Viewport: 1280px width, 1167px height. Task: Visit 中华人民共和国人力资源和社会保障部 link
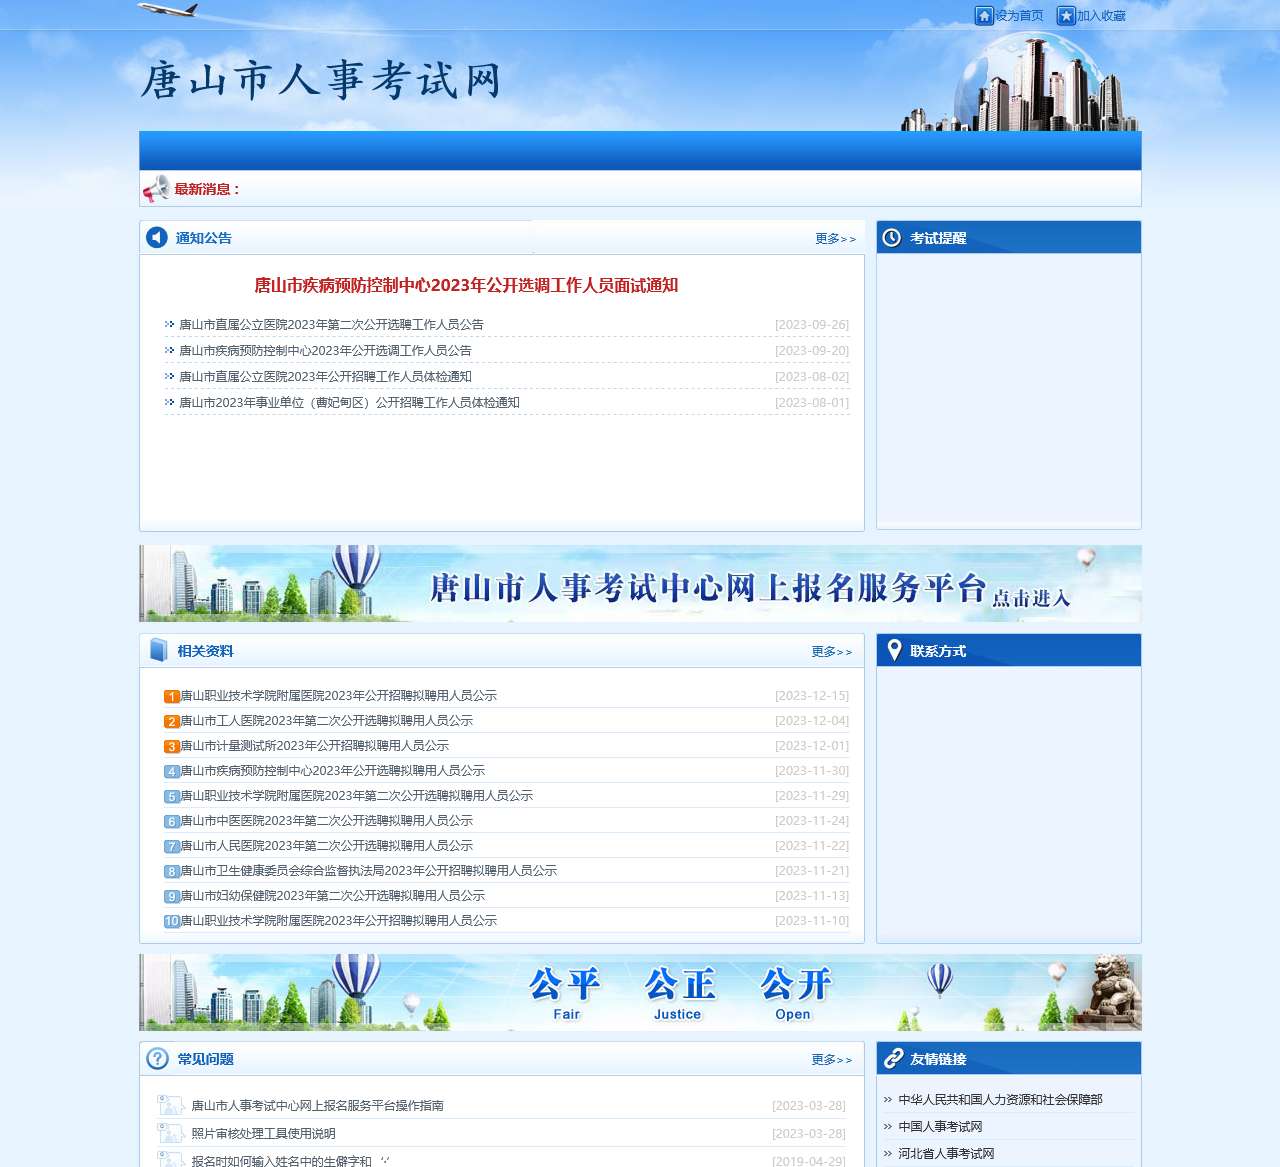point(1000,1099)
